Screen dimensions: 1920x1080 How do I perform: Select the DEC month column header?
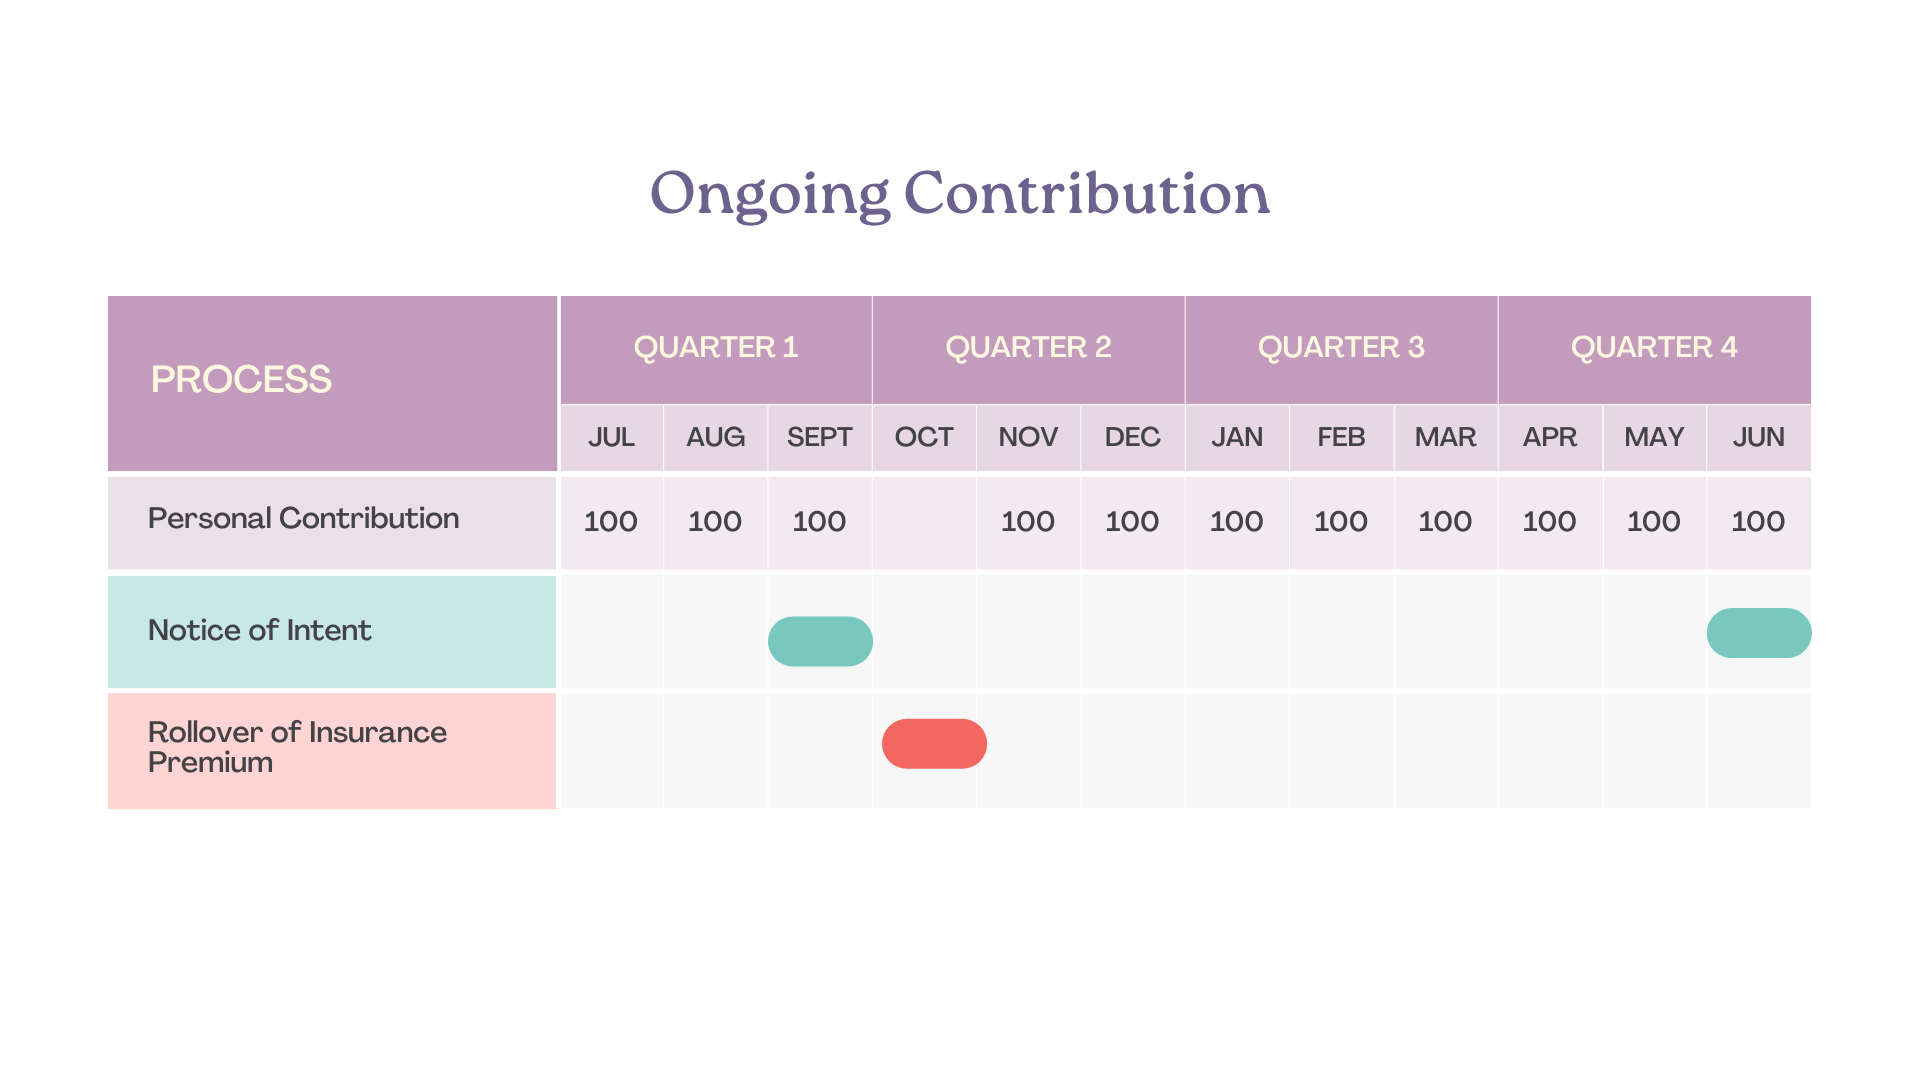tap(1133, 438)
